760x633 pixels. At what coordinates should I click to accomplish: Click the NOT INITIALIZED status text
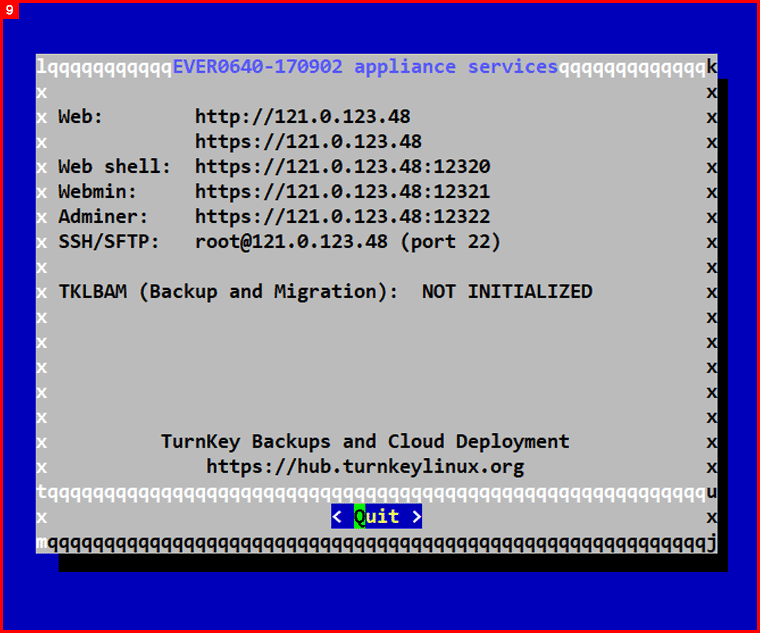507,292
